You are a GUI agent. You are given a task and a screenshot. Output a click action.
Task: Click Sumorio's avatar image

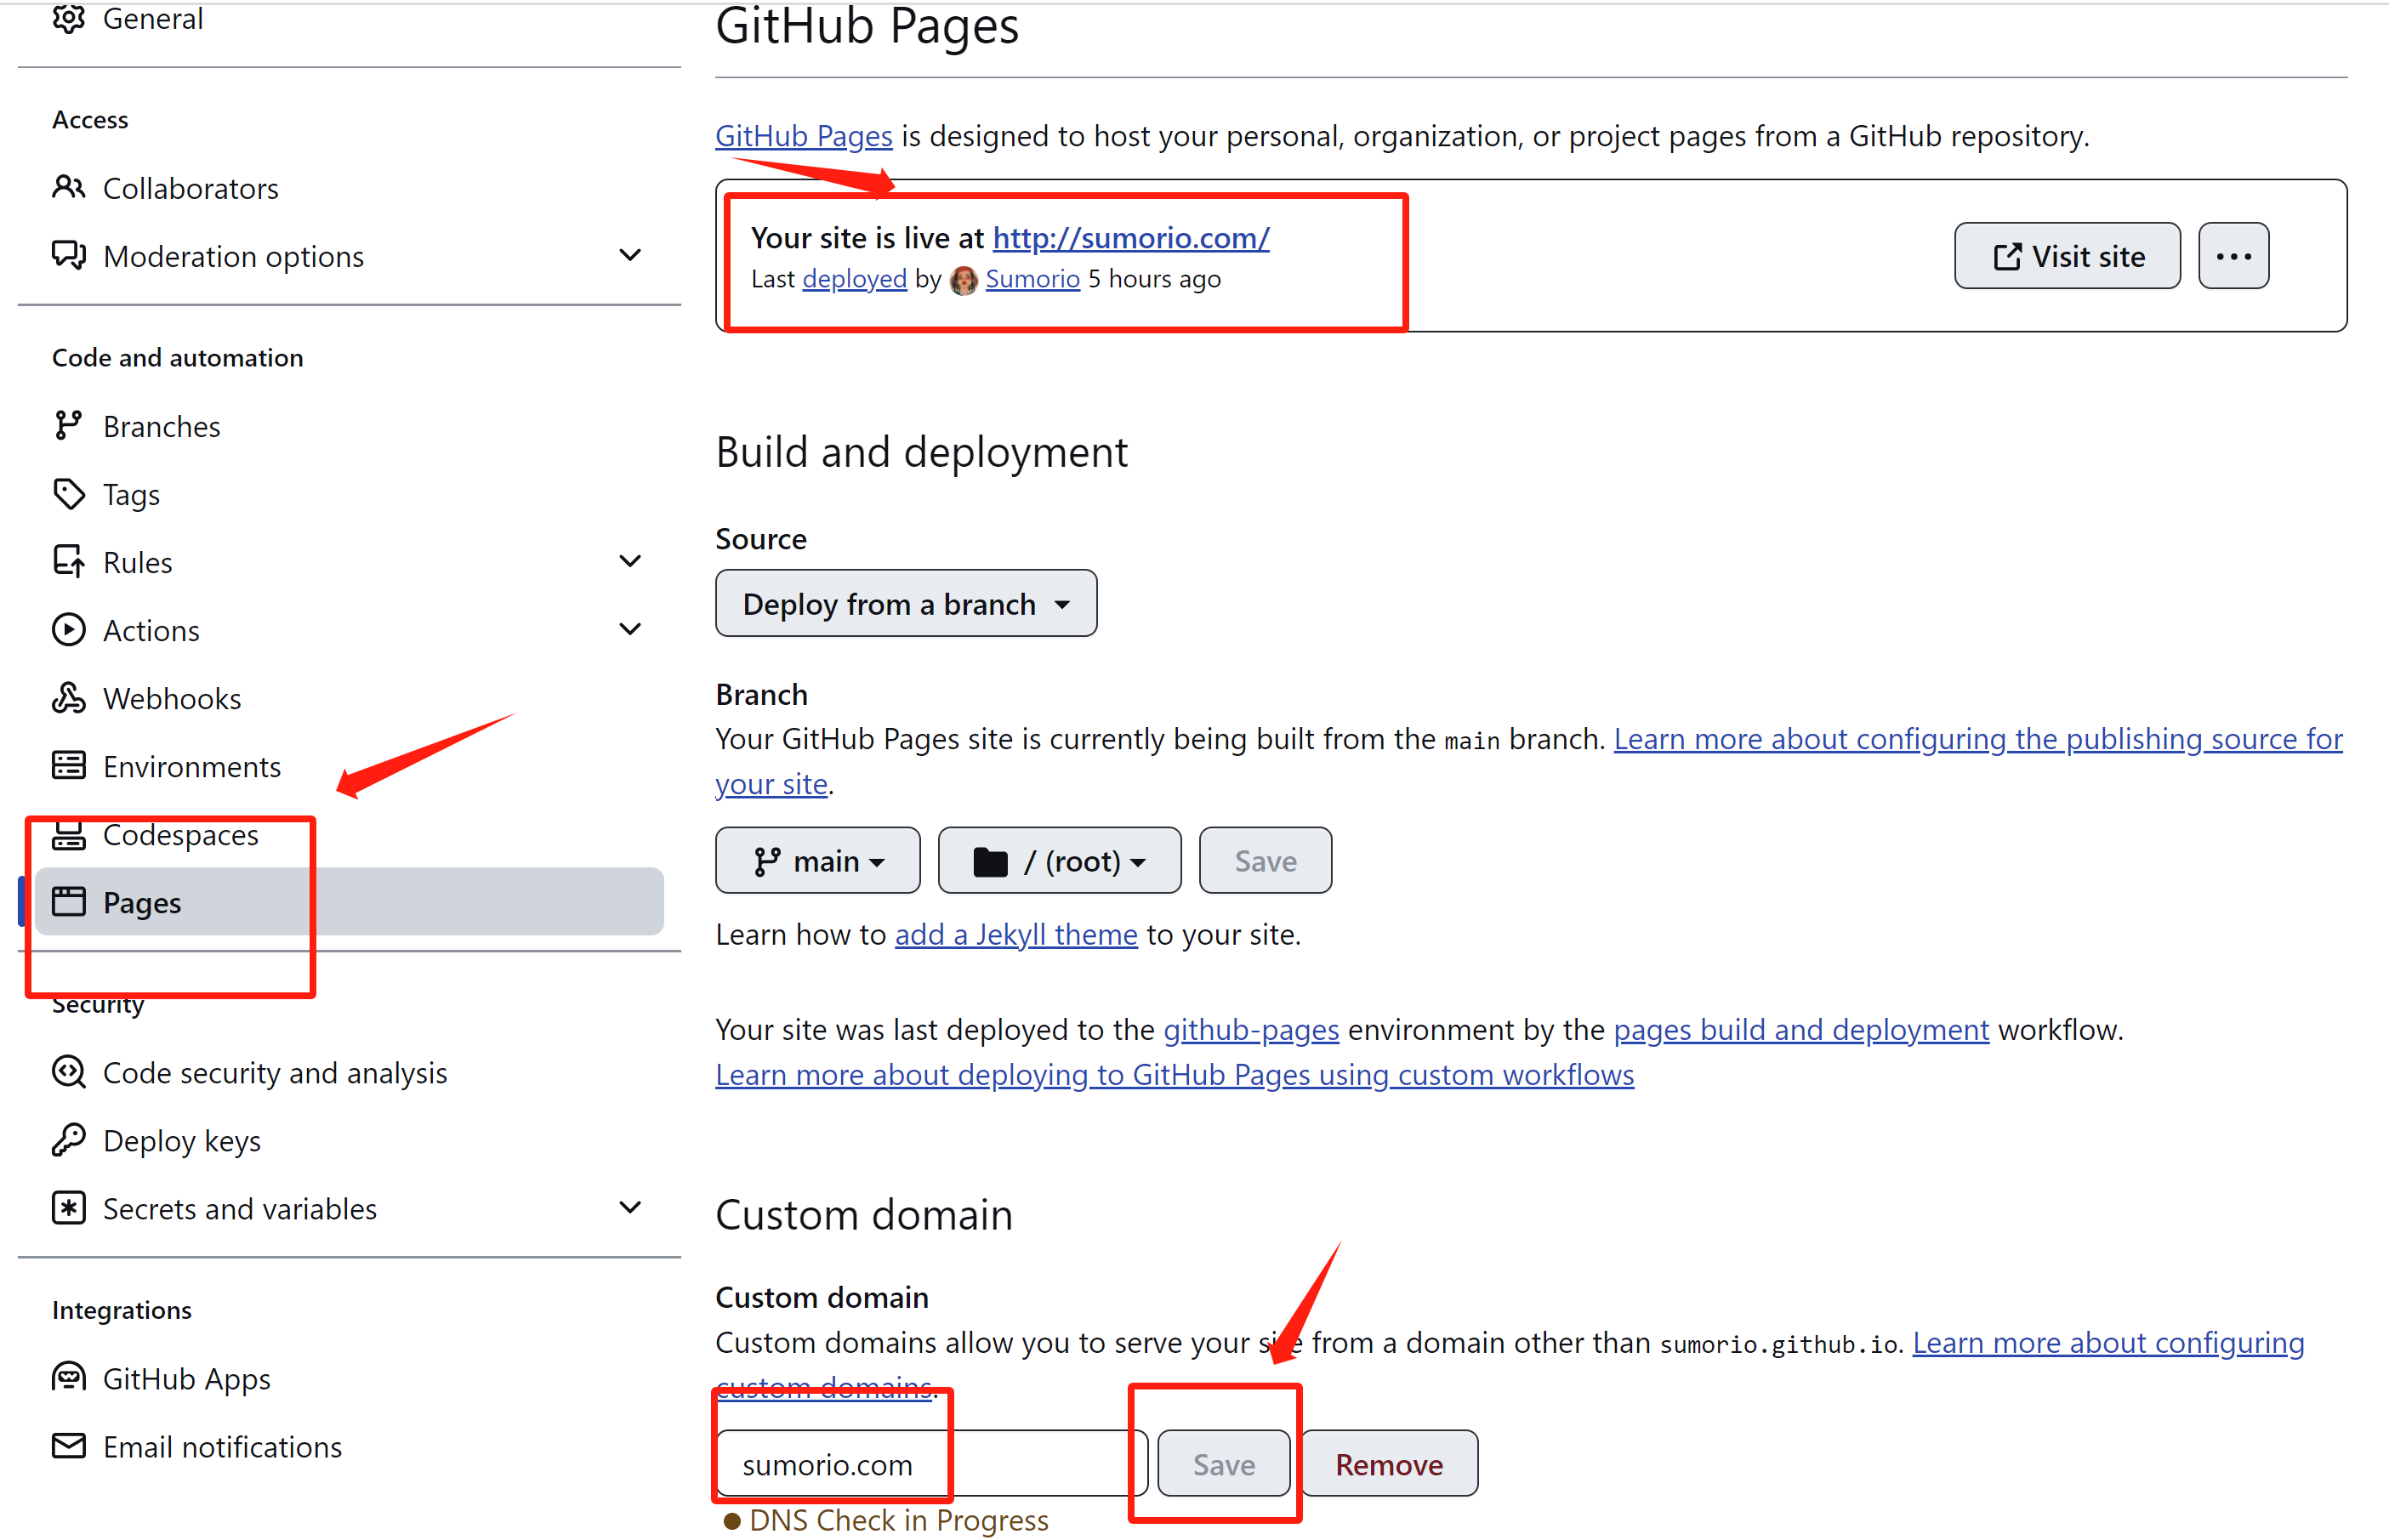963,280
